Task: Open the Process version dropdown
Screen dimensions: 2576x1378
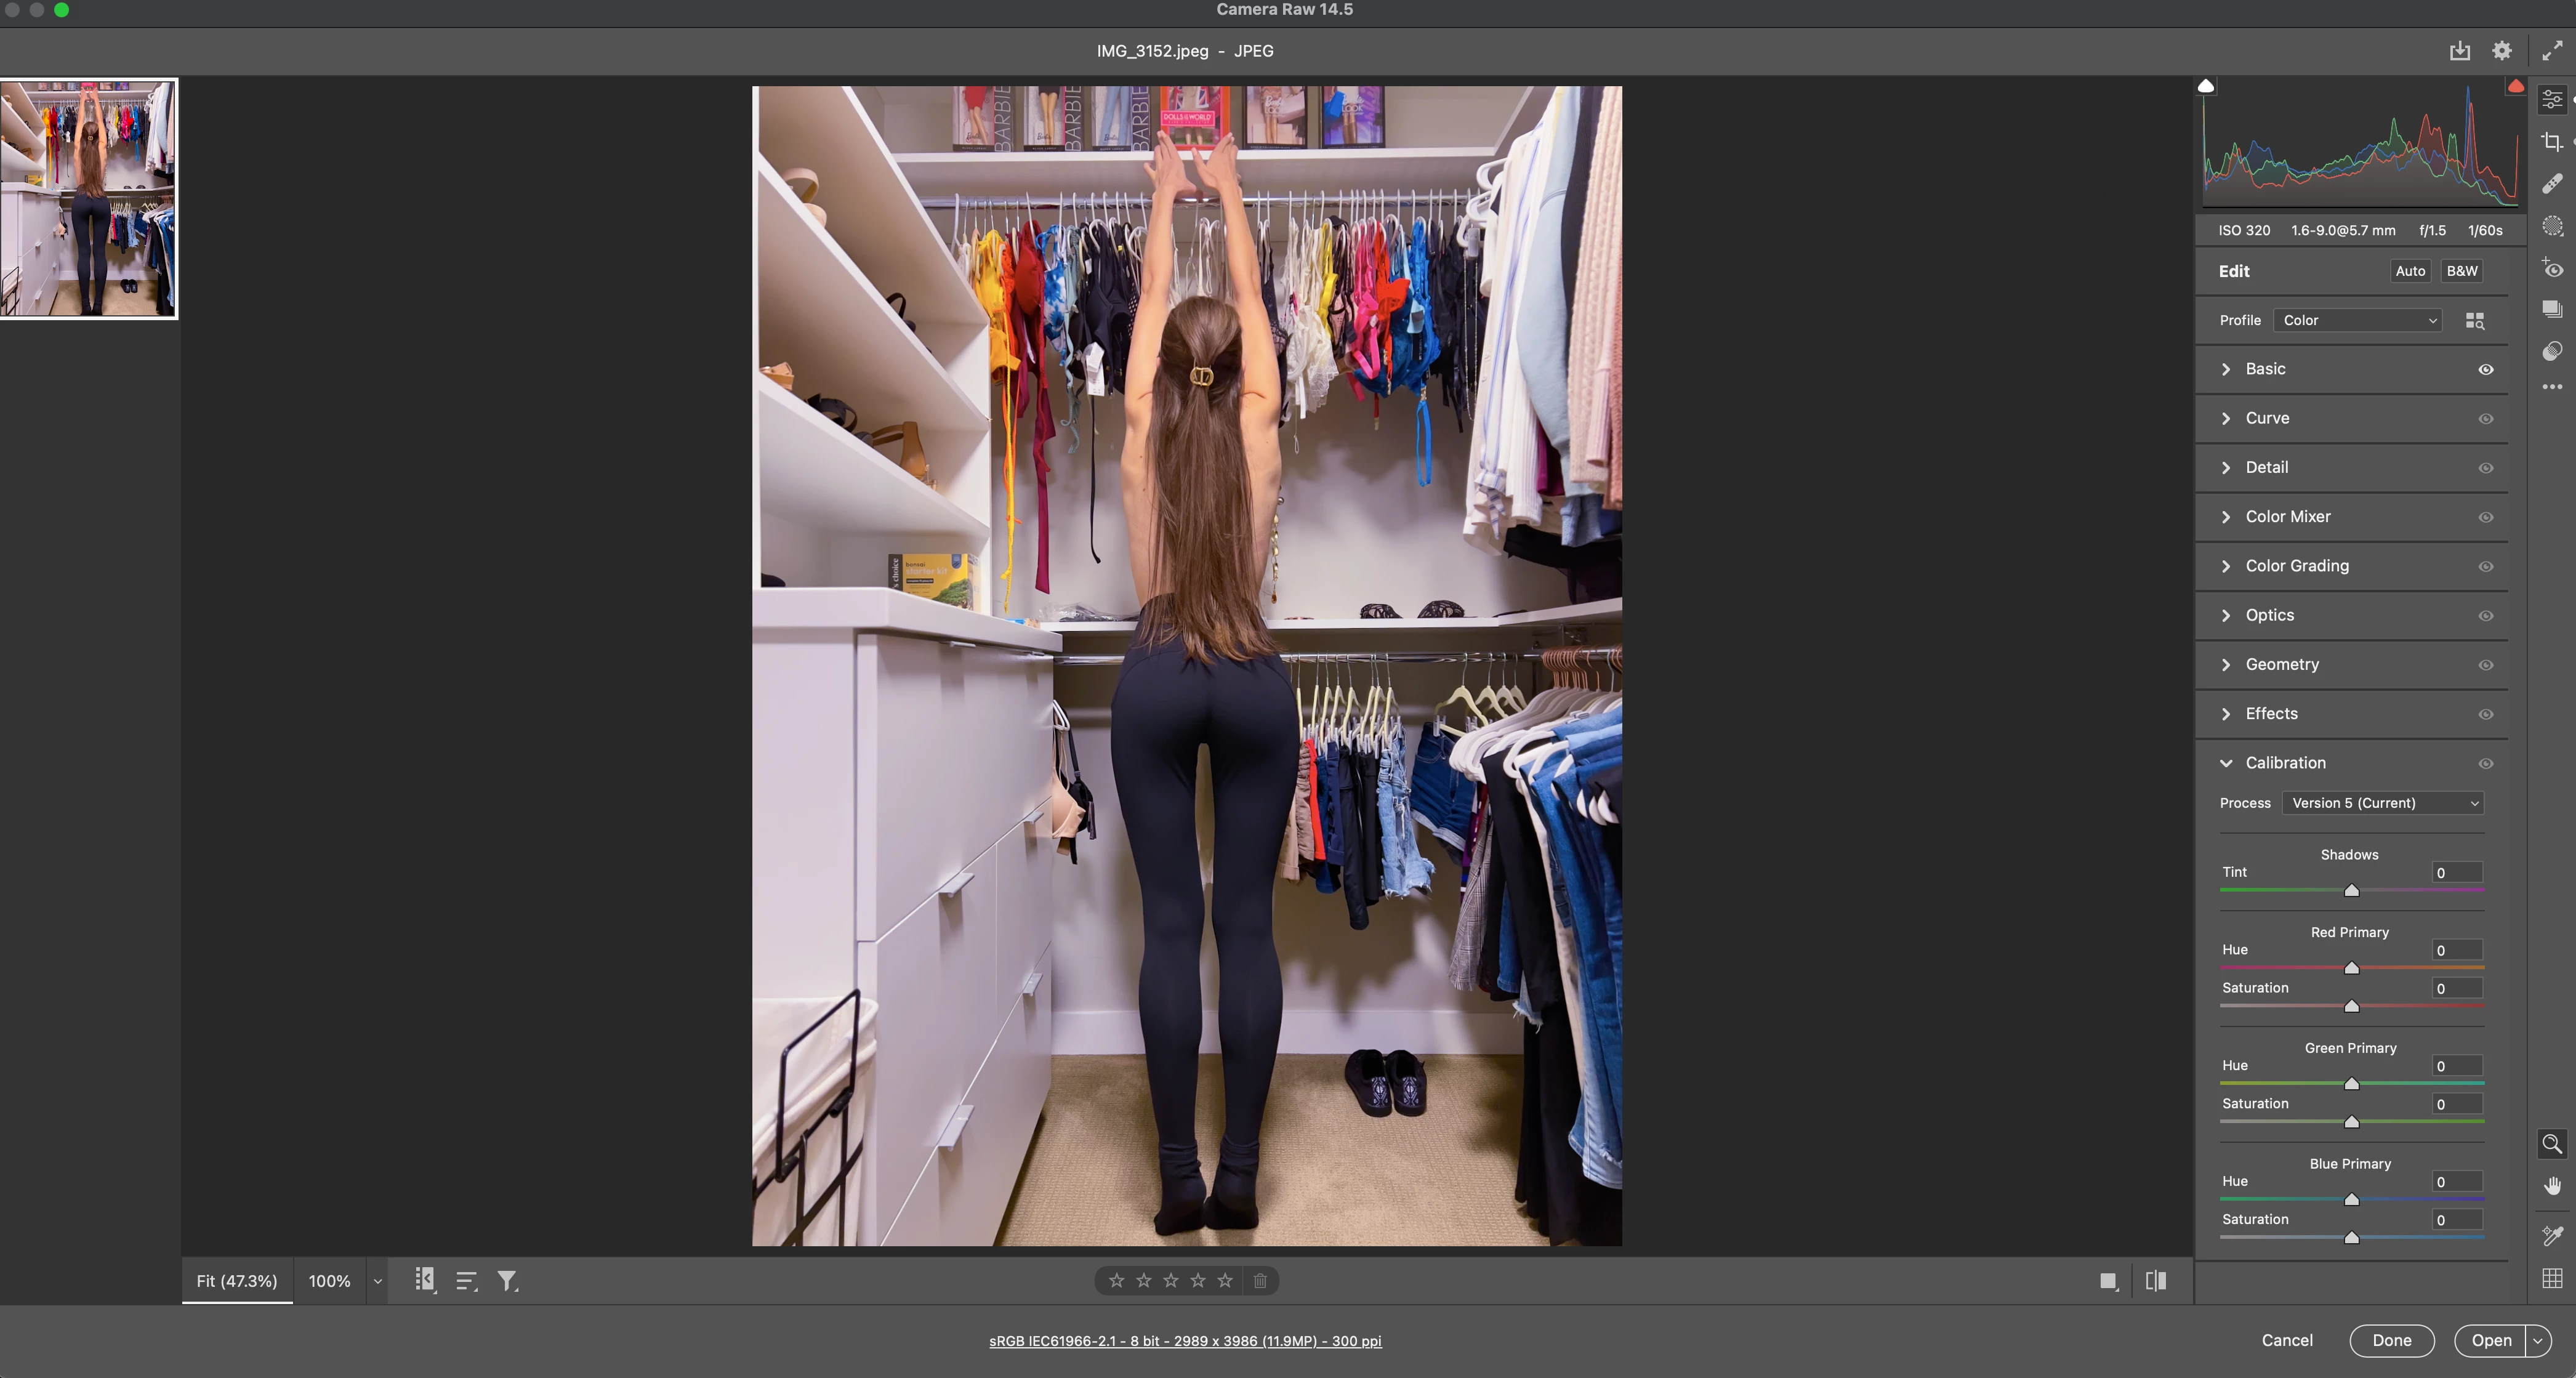Action: 2383,803
